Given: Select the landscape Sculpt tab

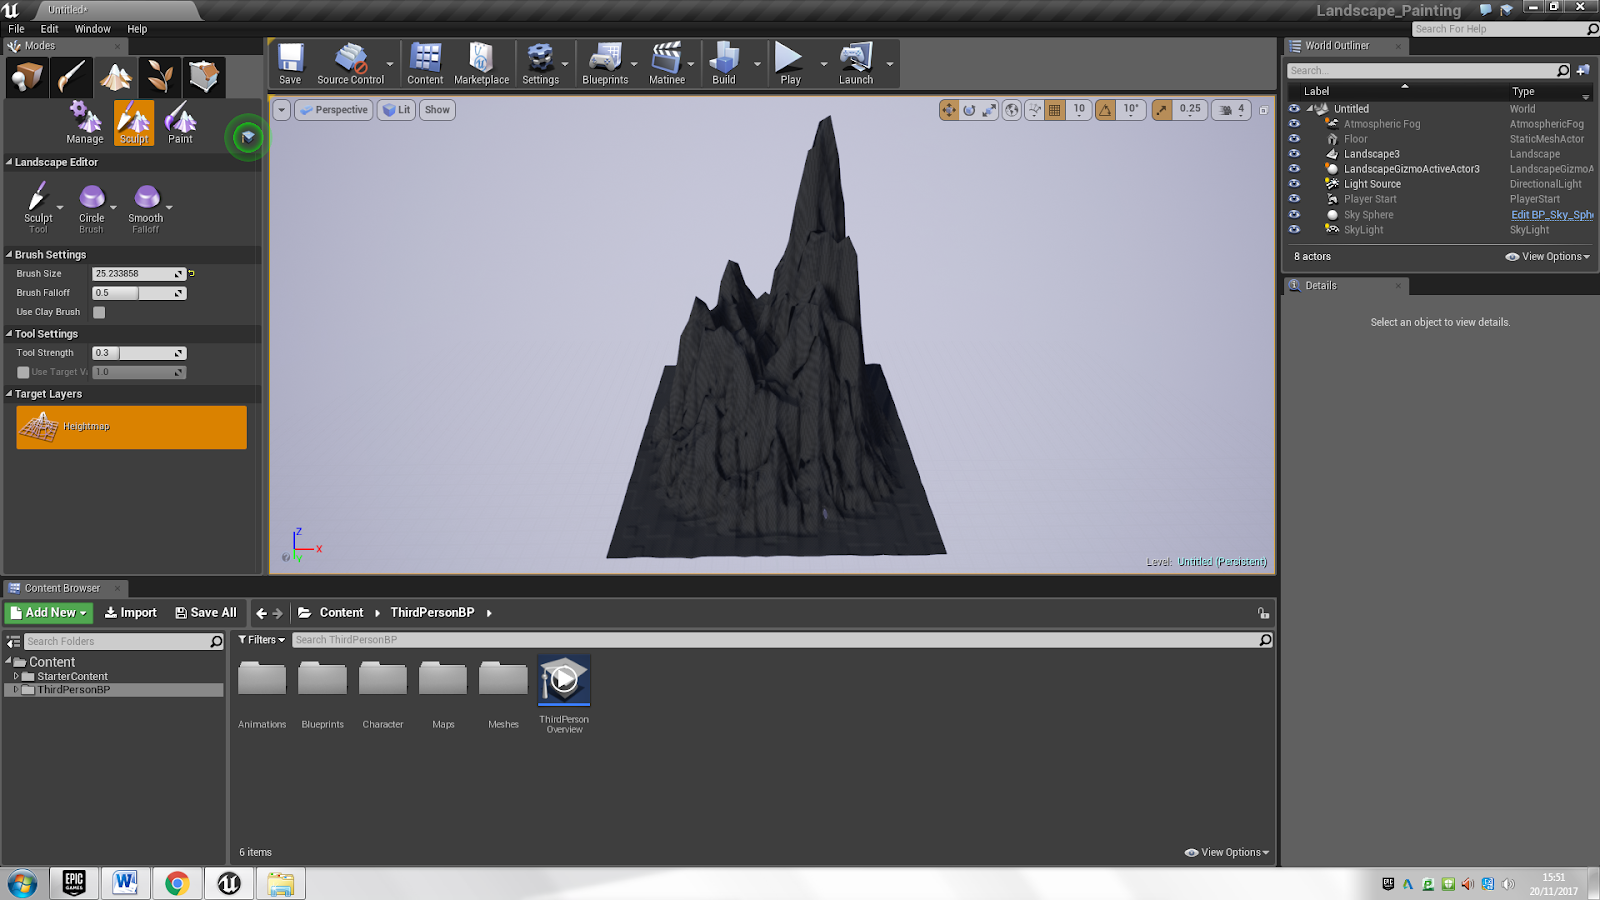Looking at the screenshot, I should [x=134, y=123].
